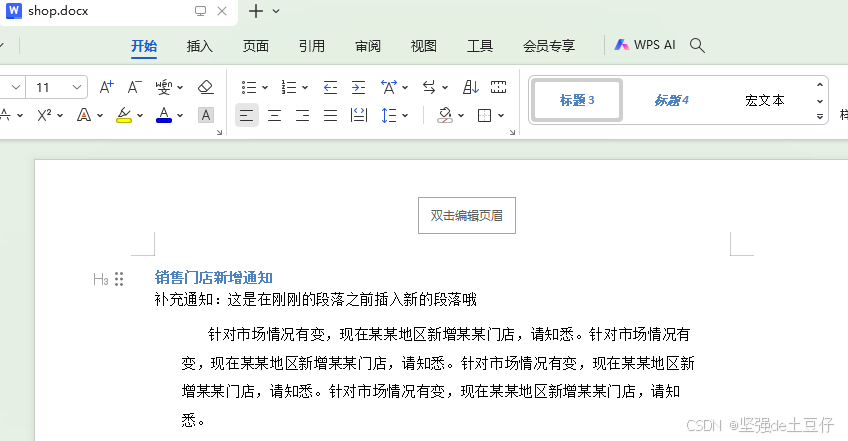The width and height of the screenshot is (848, 441).
Task: Launch WPS AI
Action: point(645,45)
